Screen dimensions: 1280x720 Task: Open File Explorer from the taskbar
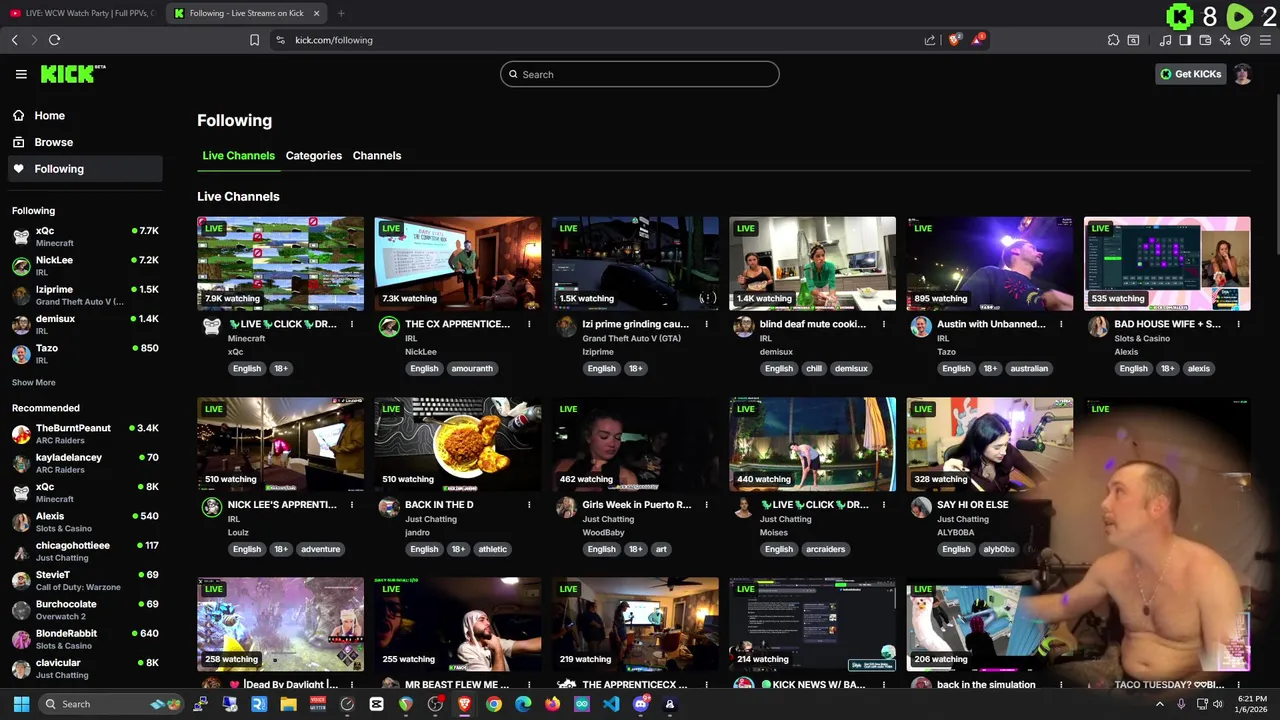coord(288,704)
